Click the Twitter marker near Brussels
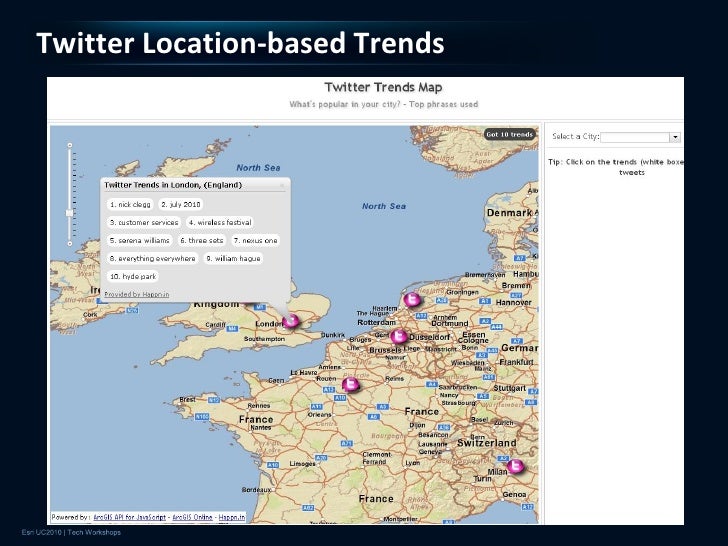Screen dimensions: 728x546 click(x=398, y=336)
